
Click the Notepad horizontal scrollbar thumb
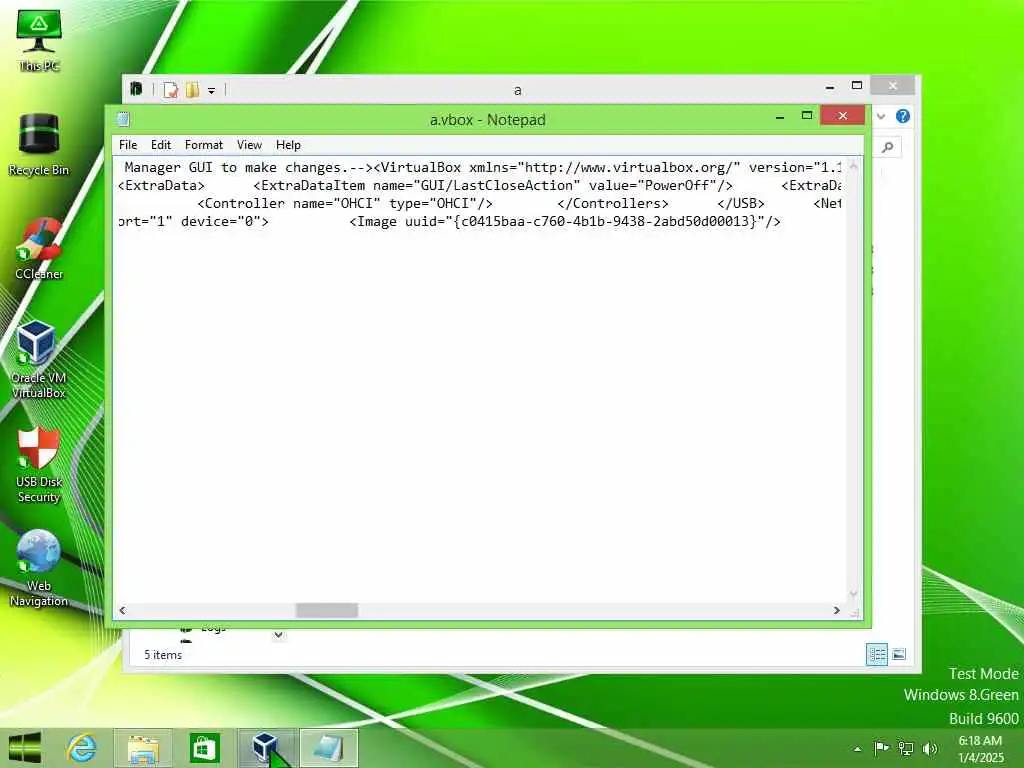tap(327, 611)
